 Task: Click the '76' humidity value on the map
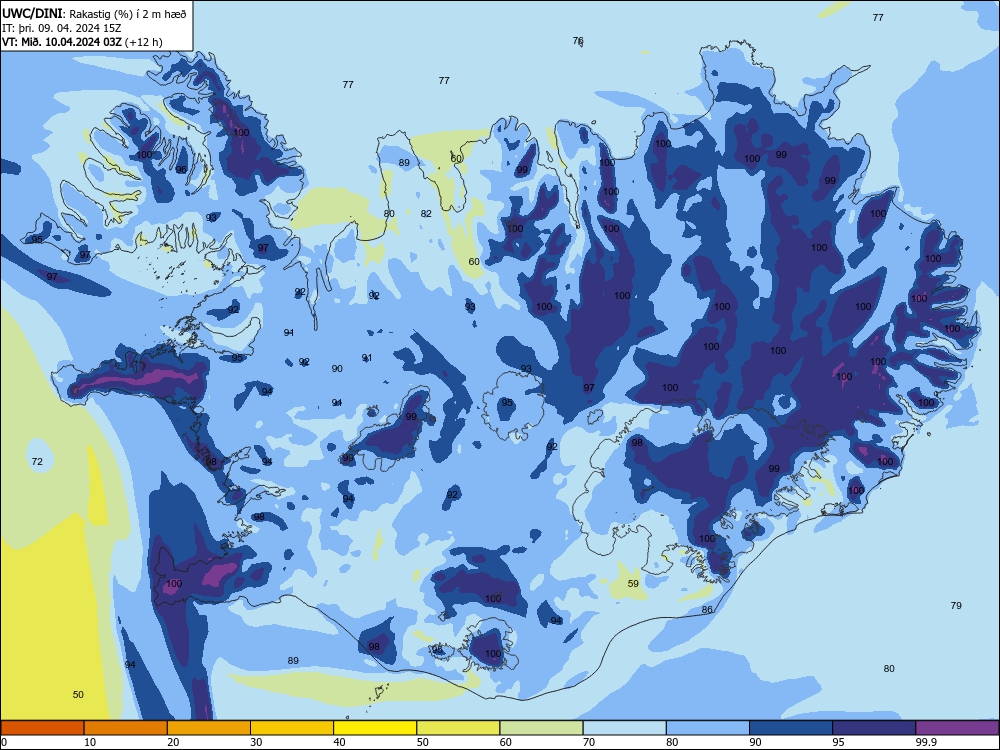(578, 40)
